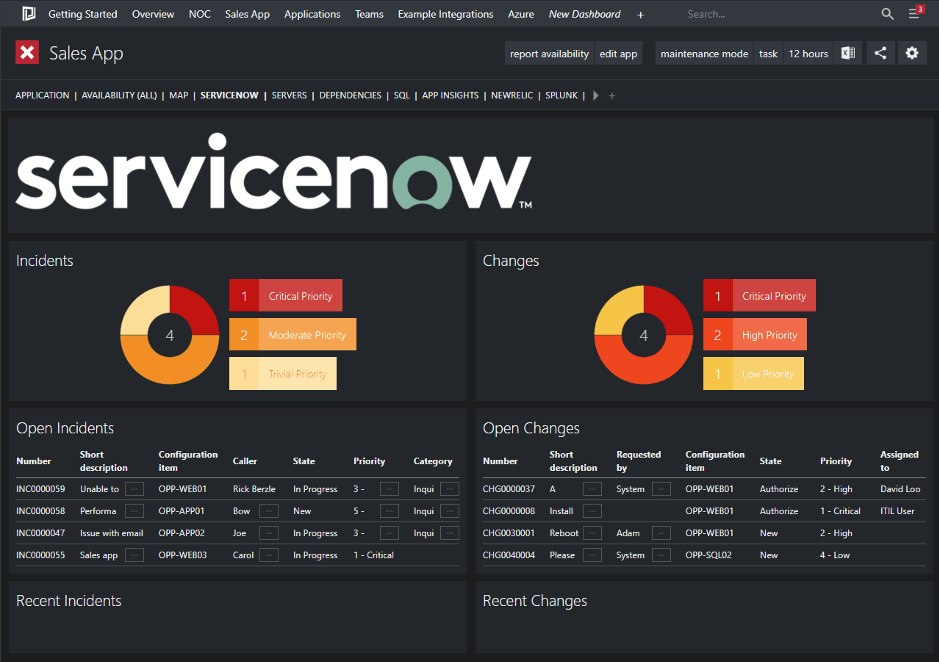Click the report availability button

tap(549, 53)
